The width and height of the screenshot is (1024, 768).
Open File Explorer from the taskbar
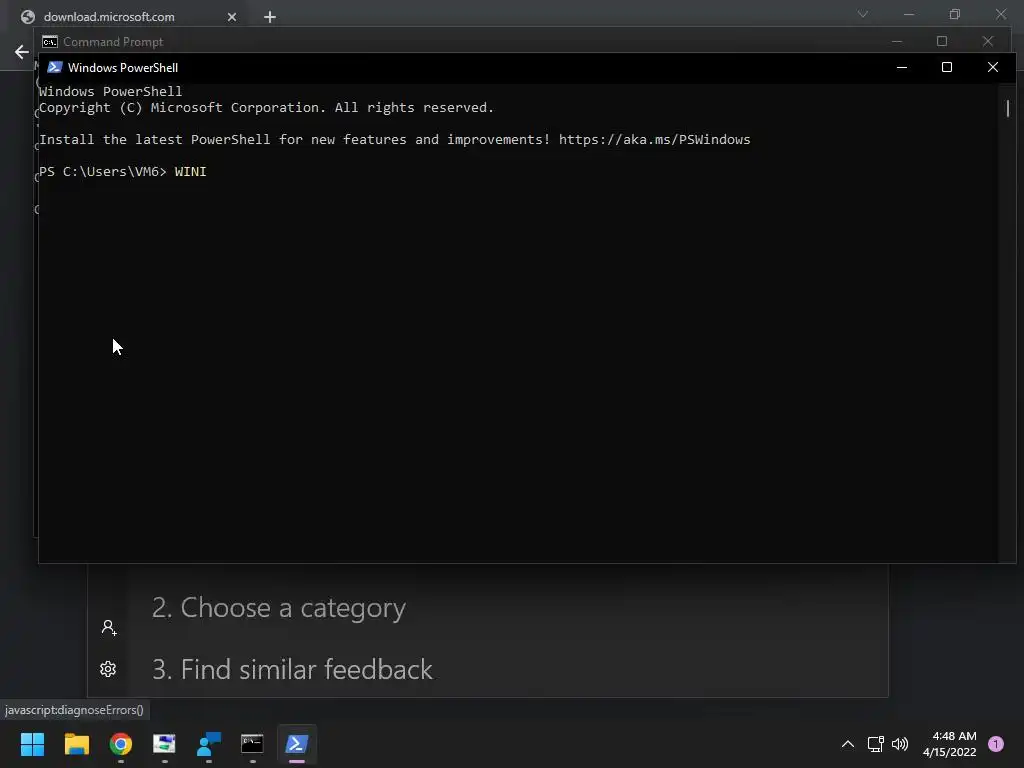point(76,744)
